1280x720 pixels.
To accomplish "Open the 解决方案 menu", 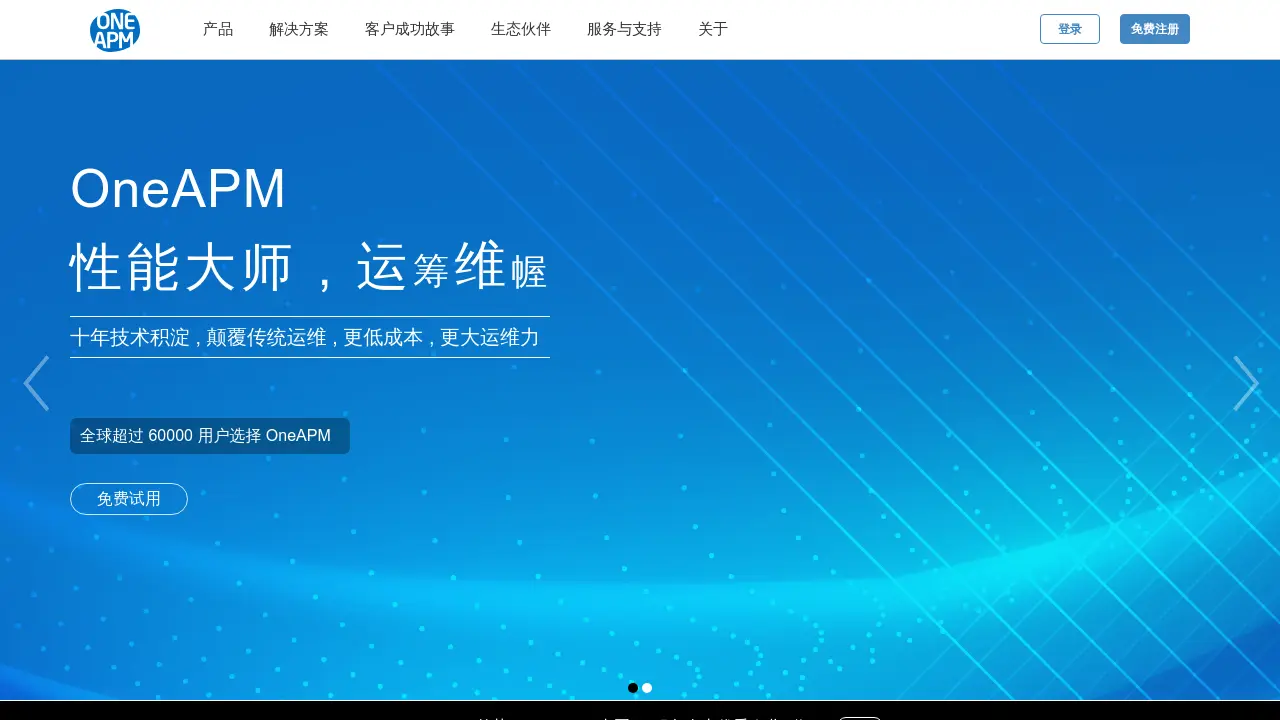I will coord(299,29).
